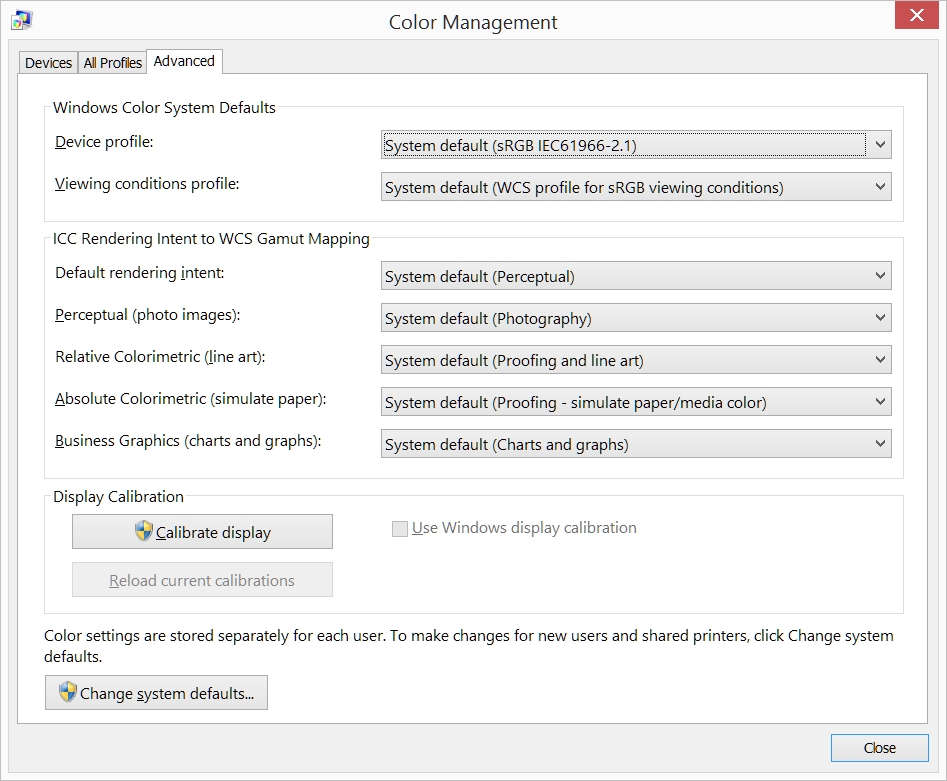Screen dimensions: 947x781
Task: Expand the Absolute Colorimetric simulate paper dropdown
Action: [636, 402]
